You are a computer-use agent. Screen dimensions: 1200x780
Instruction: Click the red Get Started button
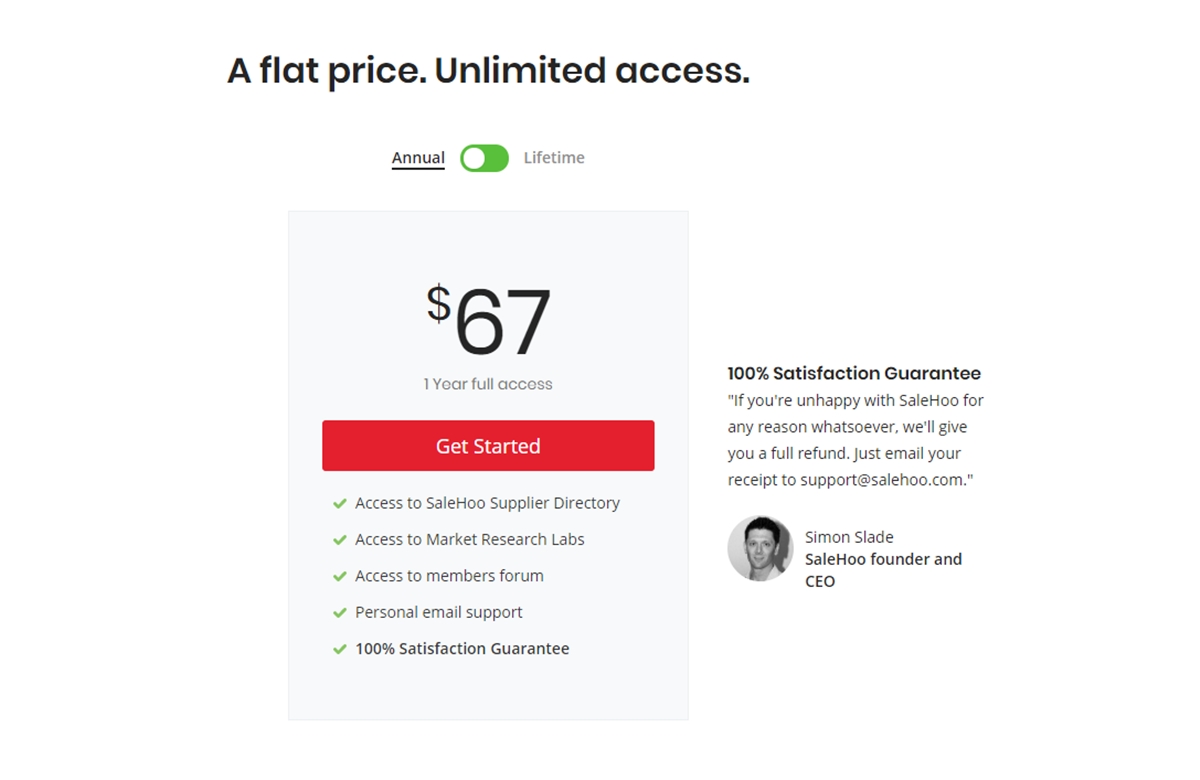[488, 446]
